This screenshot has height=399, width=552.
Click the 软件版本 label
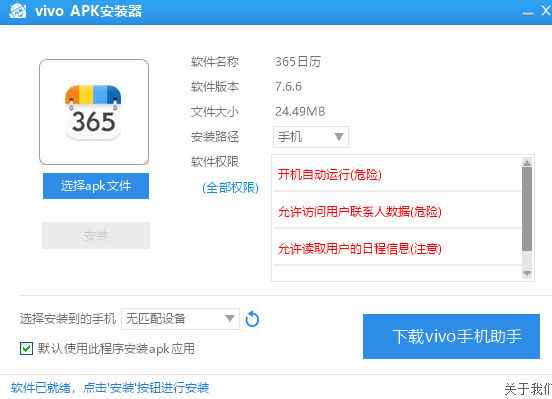click(215, 87)
